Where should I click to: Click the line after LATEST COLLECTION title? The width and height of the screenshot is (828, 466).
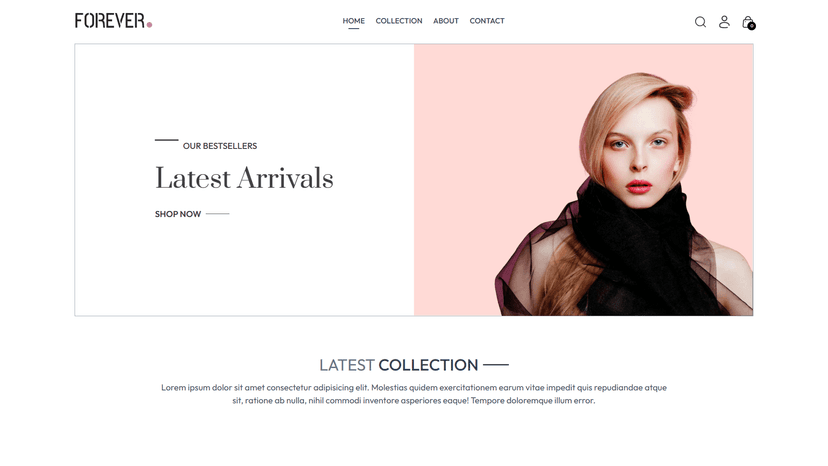coord(496,365)
